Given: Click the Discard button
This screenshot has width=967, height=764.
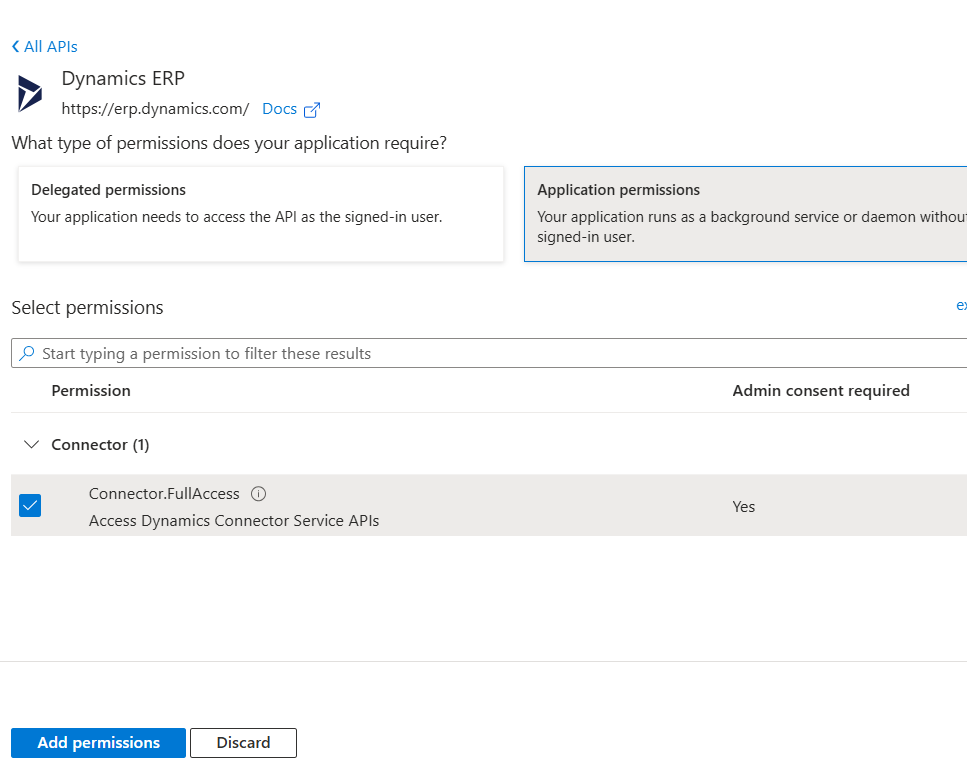Looking at the screenshot, I should [243, 743].
